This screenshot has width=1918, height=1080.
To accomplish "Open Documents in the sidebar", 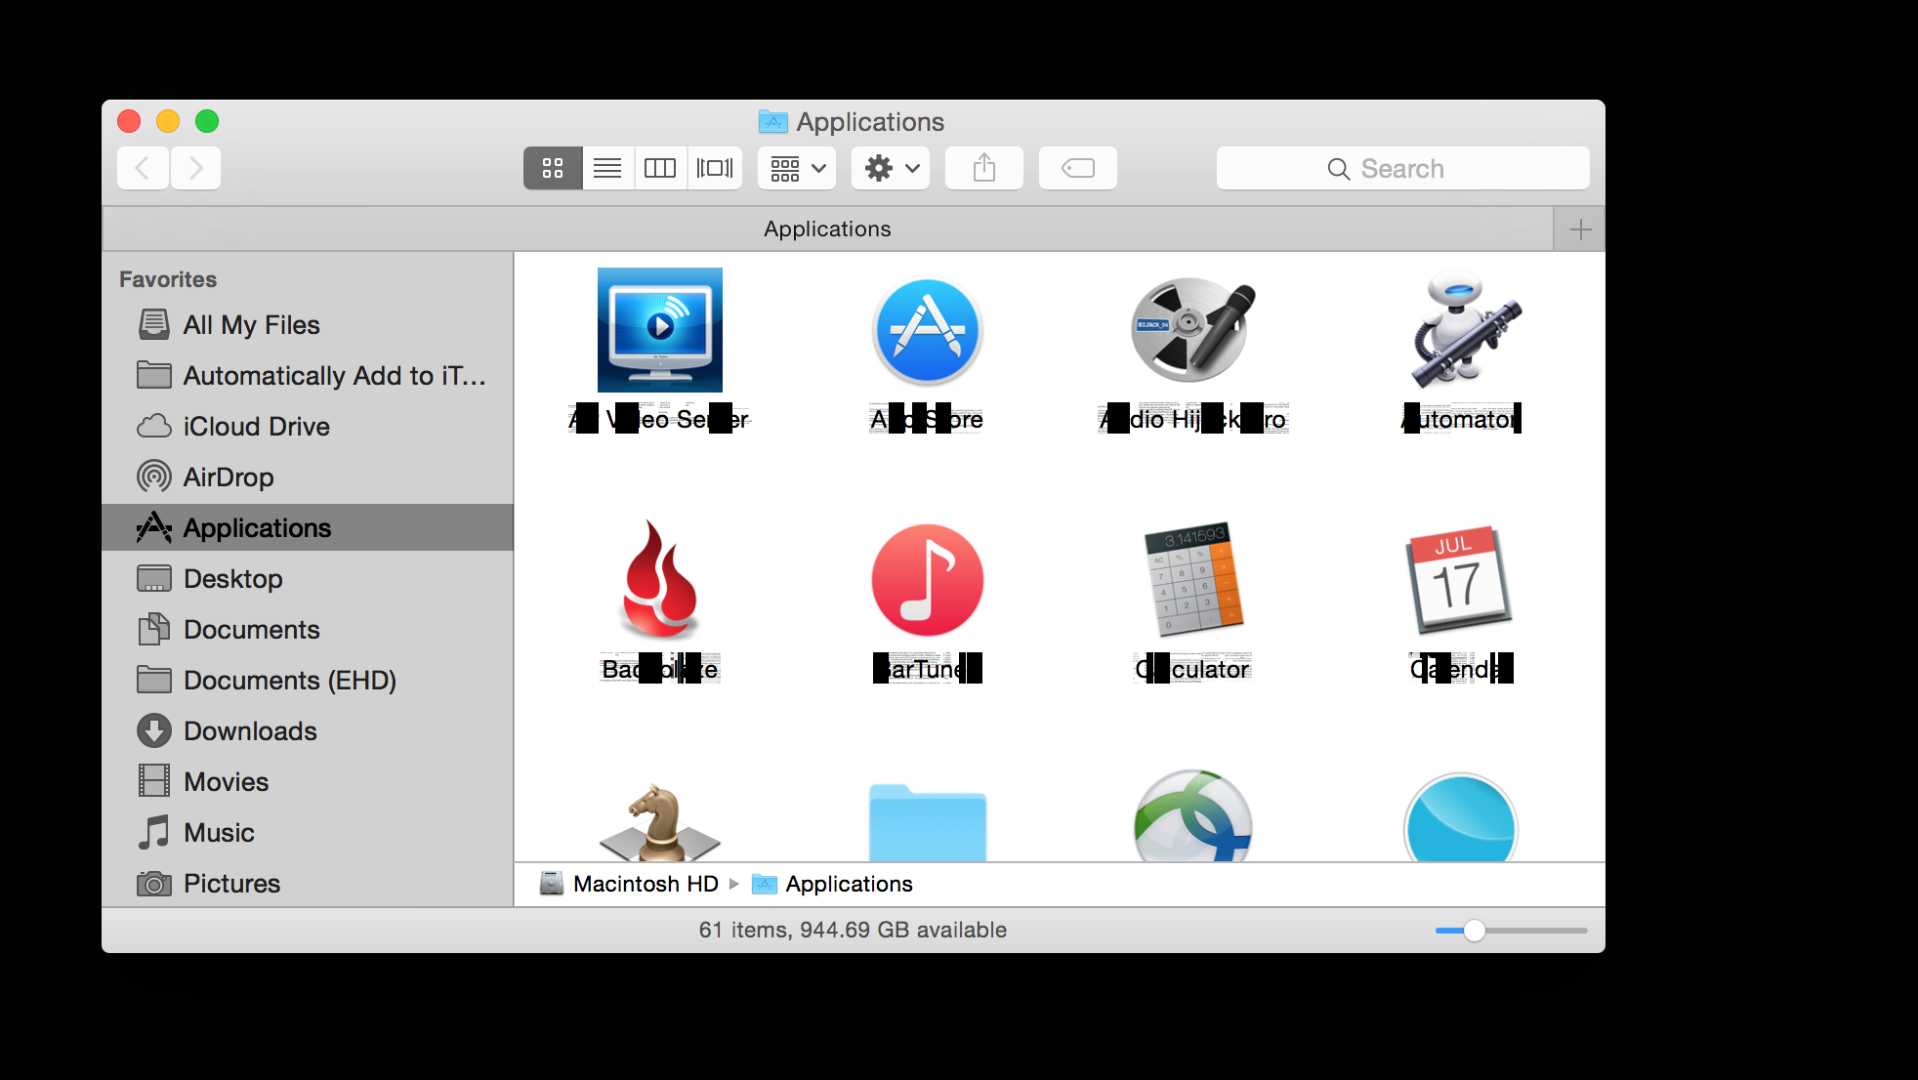I will point(308,630).
